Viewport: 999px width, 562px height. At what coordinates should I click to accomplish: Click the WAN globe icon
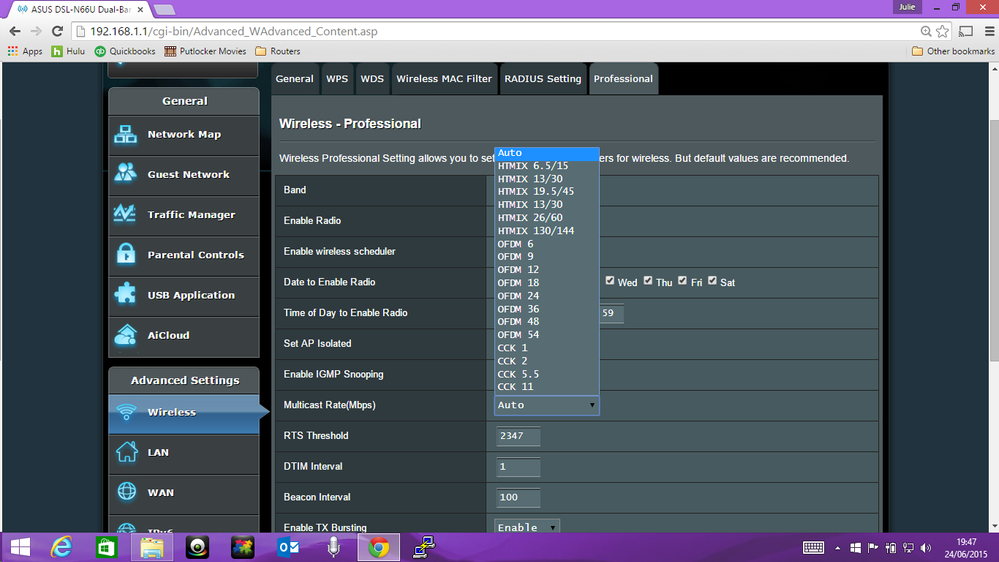(x=126, y=492)
